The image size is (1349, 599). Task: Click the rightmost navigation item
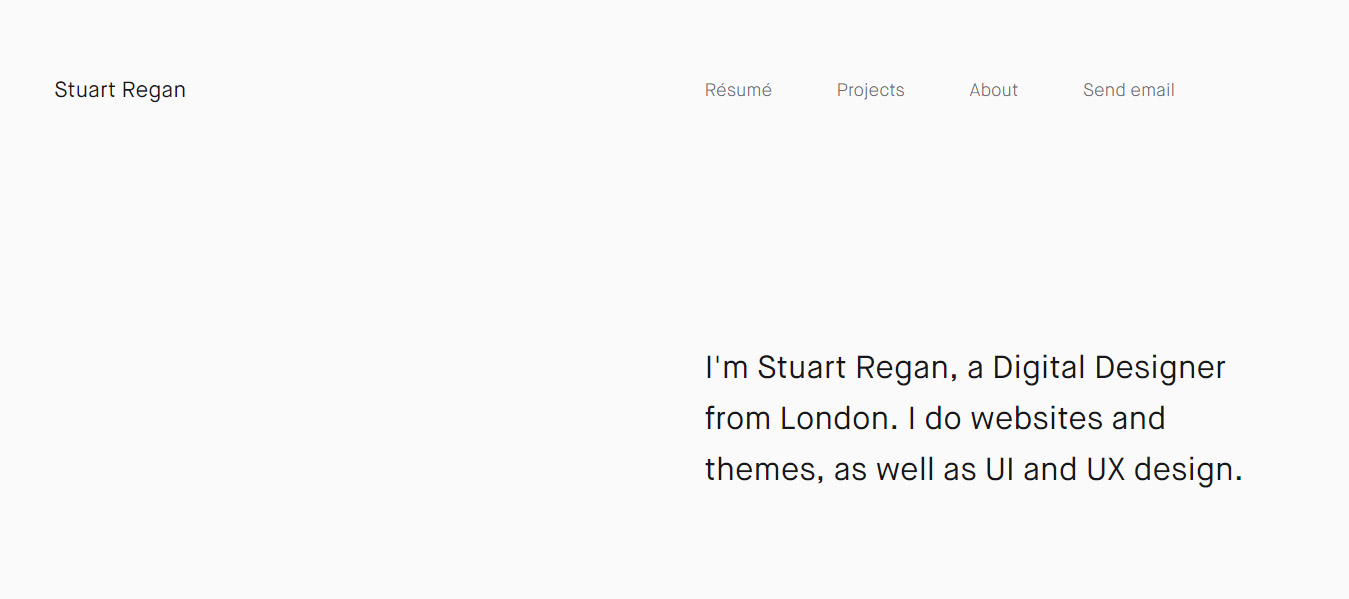[x=1128, y=90]
